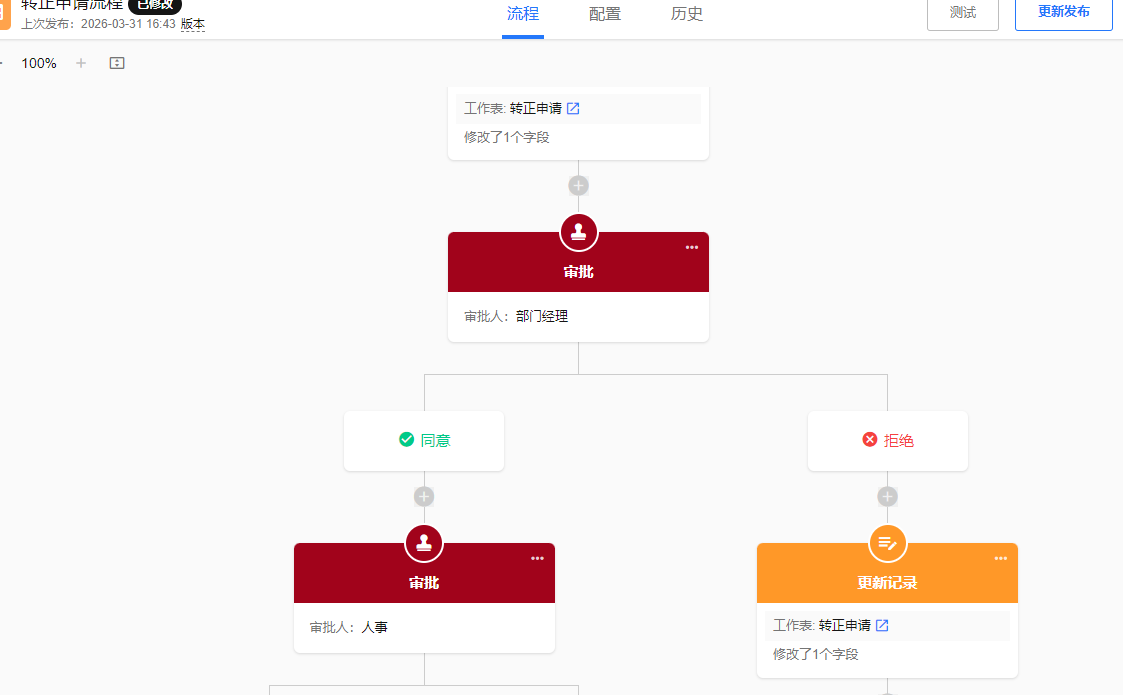Click the 100% zoom level control
The height and width of the screenshot is (695, 1123).
[37, 62]
